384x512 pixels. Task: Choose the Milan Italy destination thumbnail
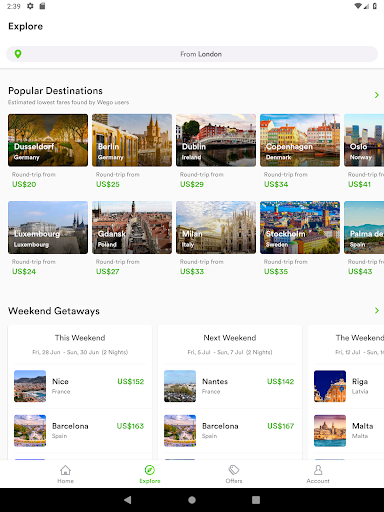pyautogui.click(x=216, y=227)
